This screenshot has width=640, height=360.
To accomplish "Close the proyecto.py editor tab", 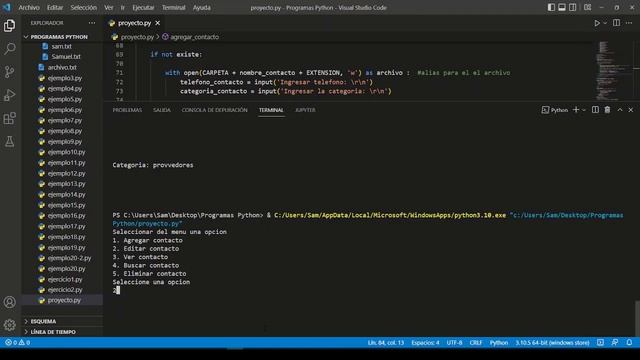I will [158, 23].
